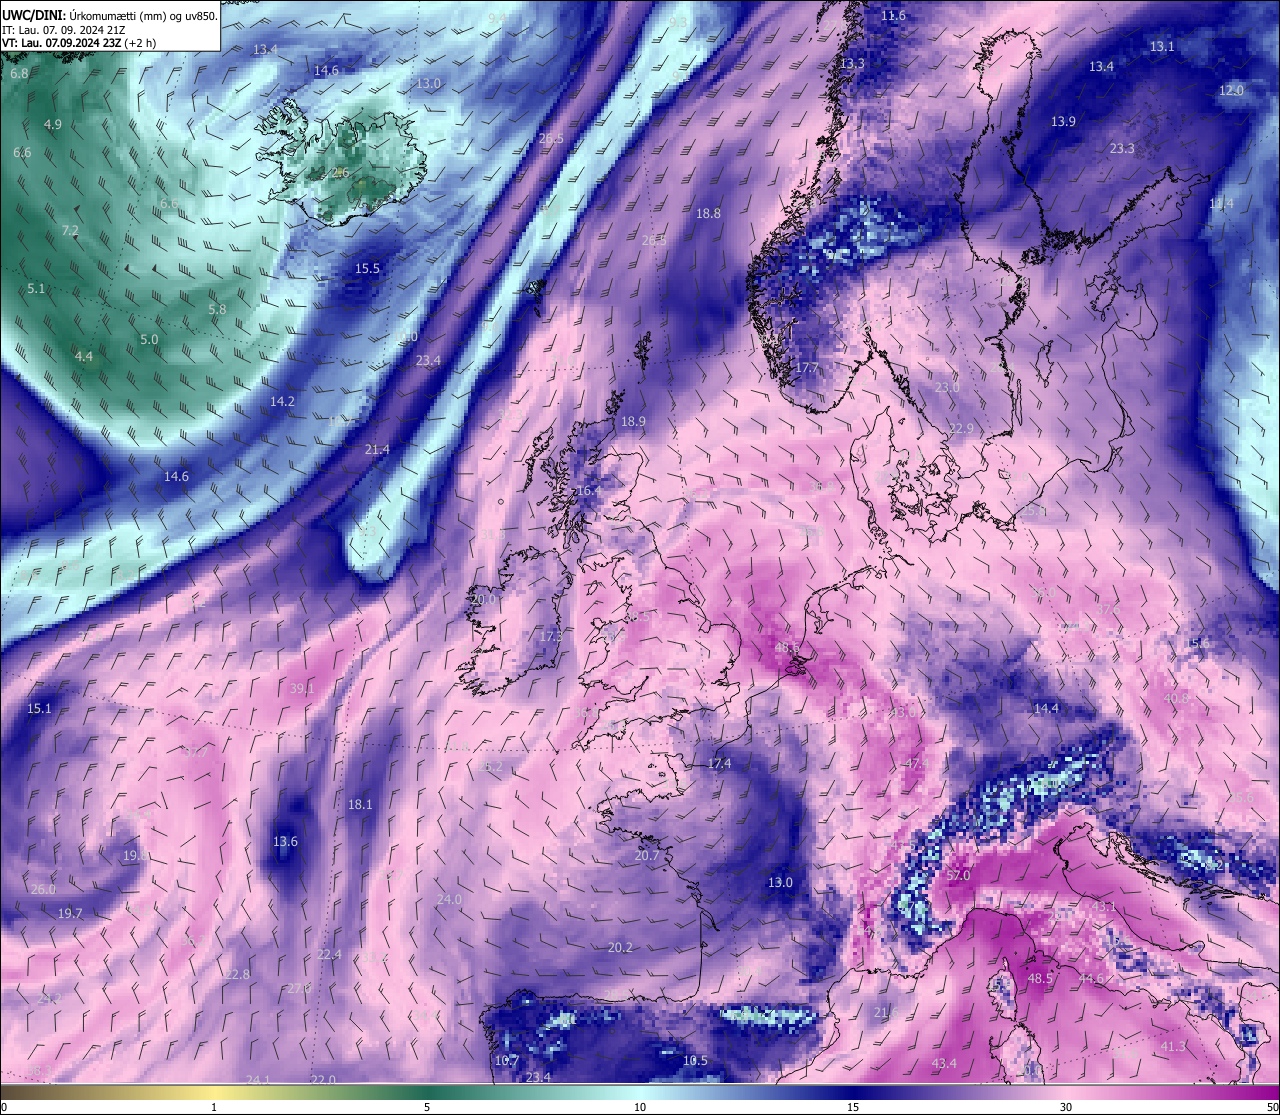Click the 44.6 value near Italy
The image size is (1280, 1115).
coord(1092,978)
